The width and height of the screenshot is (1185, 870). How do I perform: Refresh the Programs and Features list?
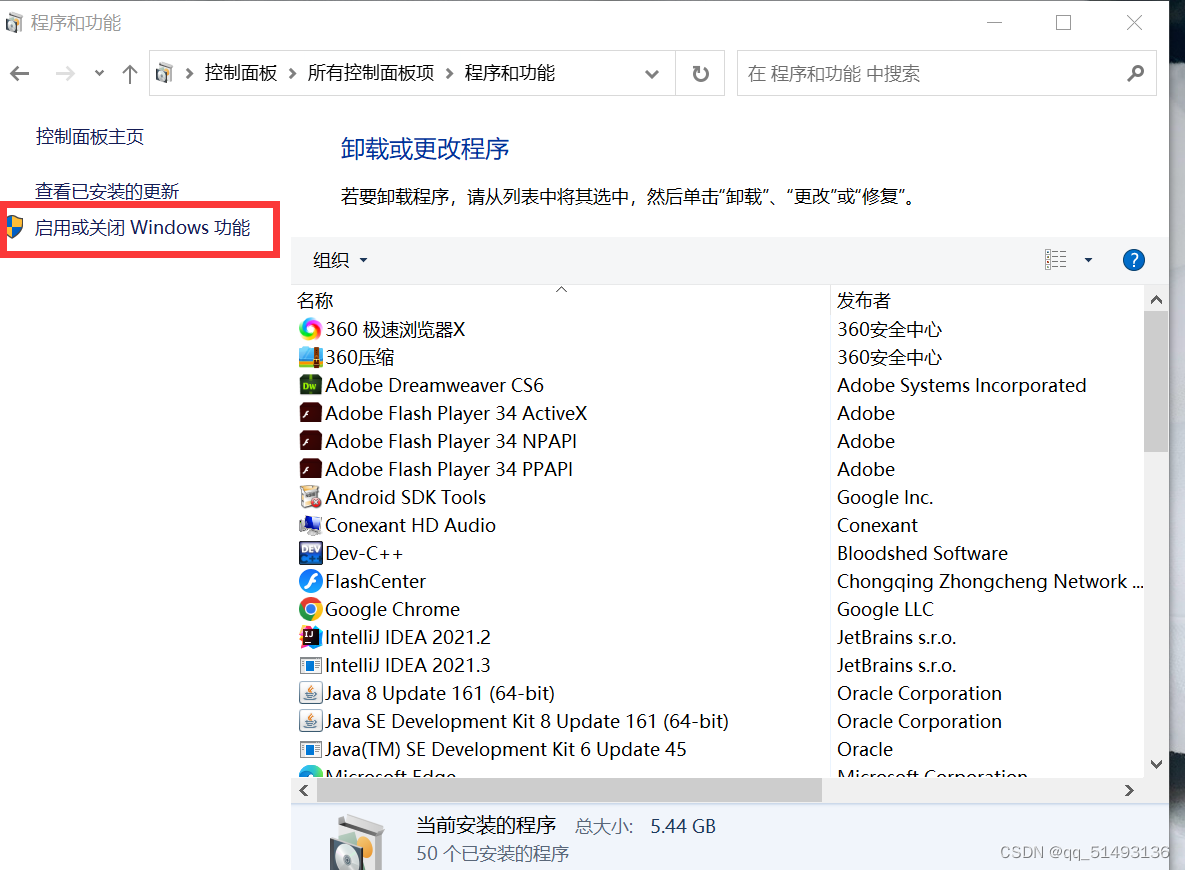(x=701, y=73)
